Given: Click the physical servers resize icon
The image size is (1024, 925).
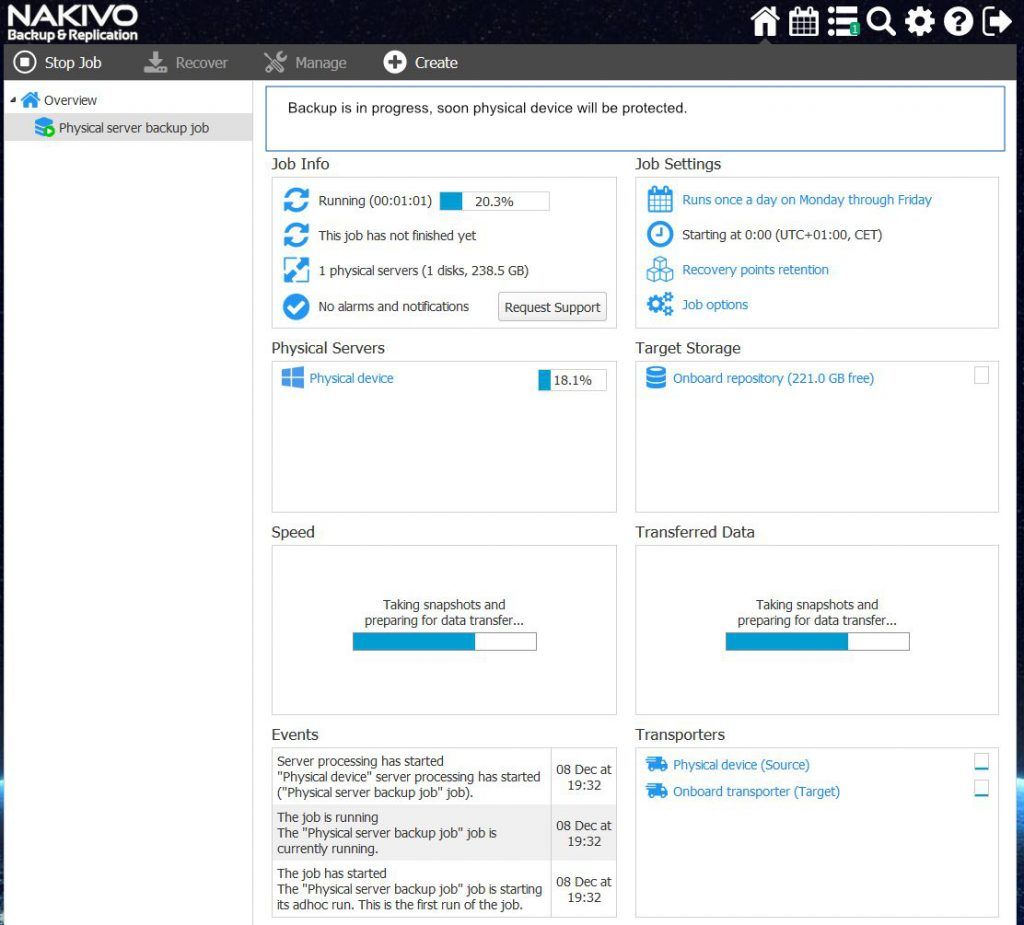Looking at the screenshot, I should pyautogui.click(x=296, y=270).
